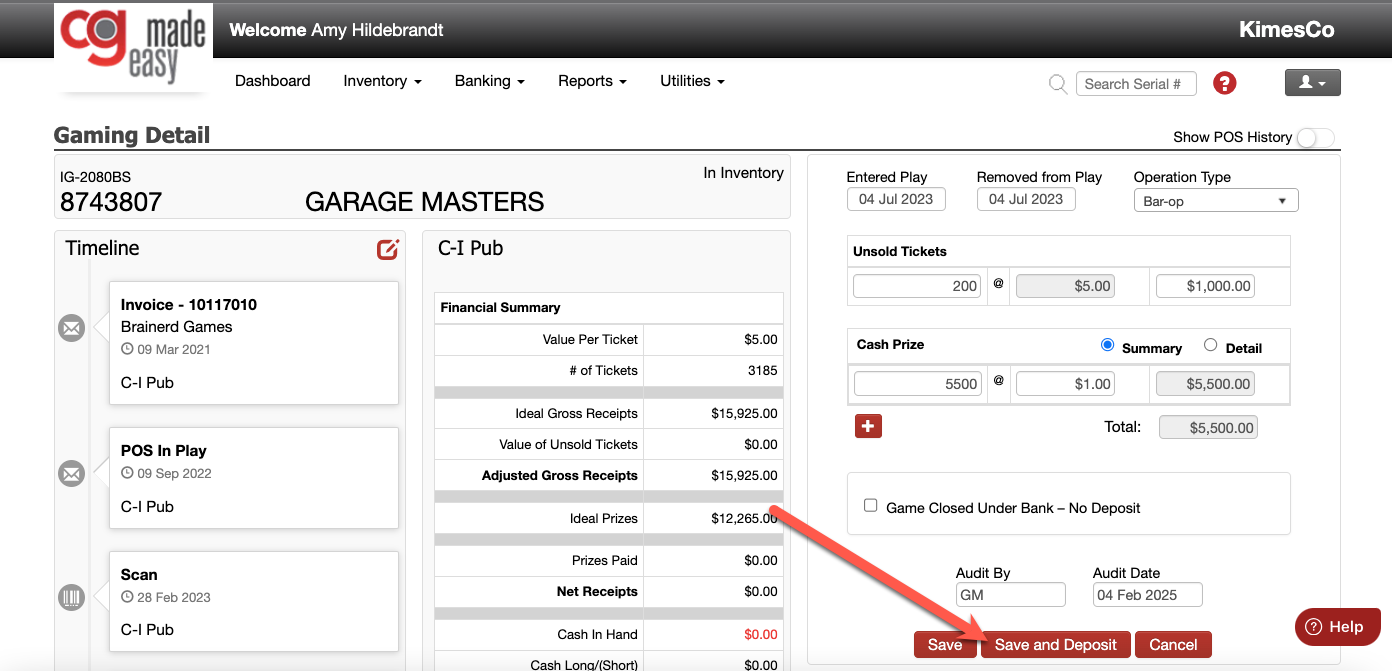Screen dimensions: 1392x671
Task: Click the cash prize $5,500.00 amount field
Action: (x=1205, y=384)
